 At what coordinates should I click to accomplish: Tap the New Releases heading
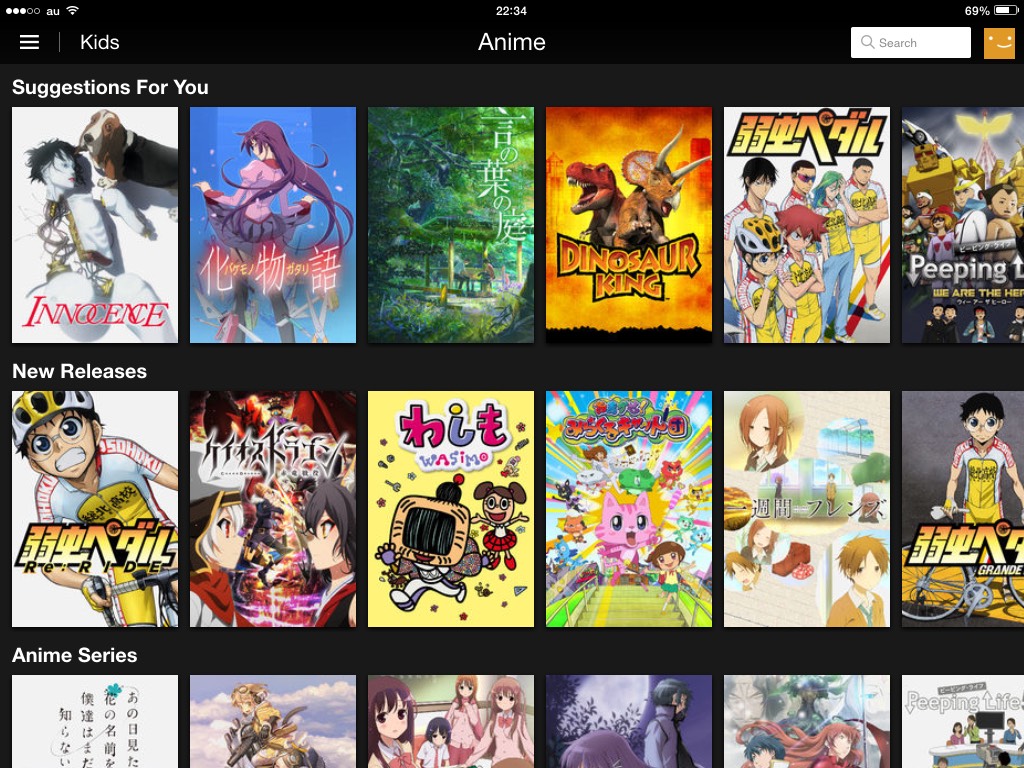(80, 371)
